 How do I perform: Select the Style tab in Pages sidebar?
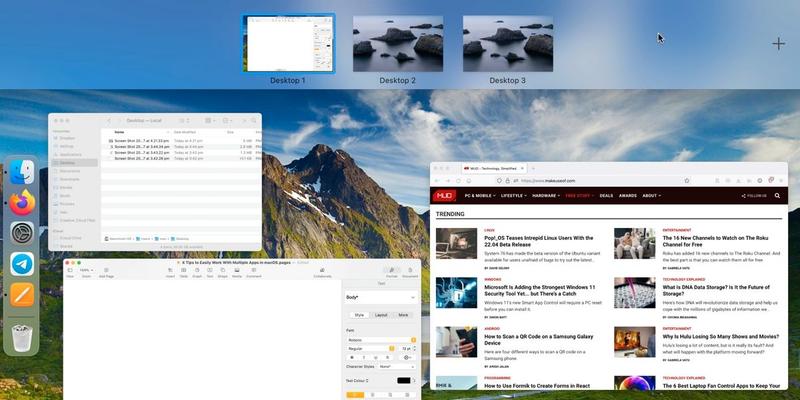(359, 315)
